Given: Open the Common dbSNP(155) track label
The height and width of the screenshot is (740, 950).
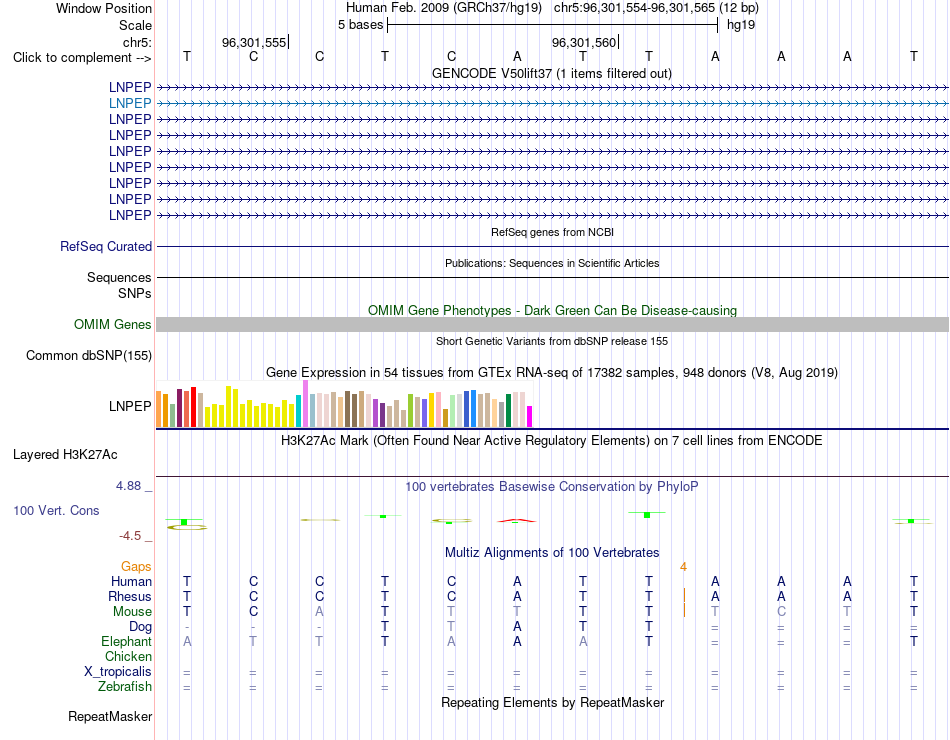Looking at the screenshot, I should pyautogui.click(x=89, y=355).
